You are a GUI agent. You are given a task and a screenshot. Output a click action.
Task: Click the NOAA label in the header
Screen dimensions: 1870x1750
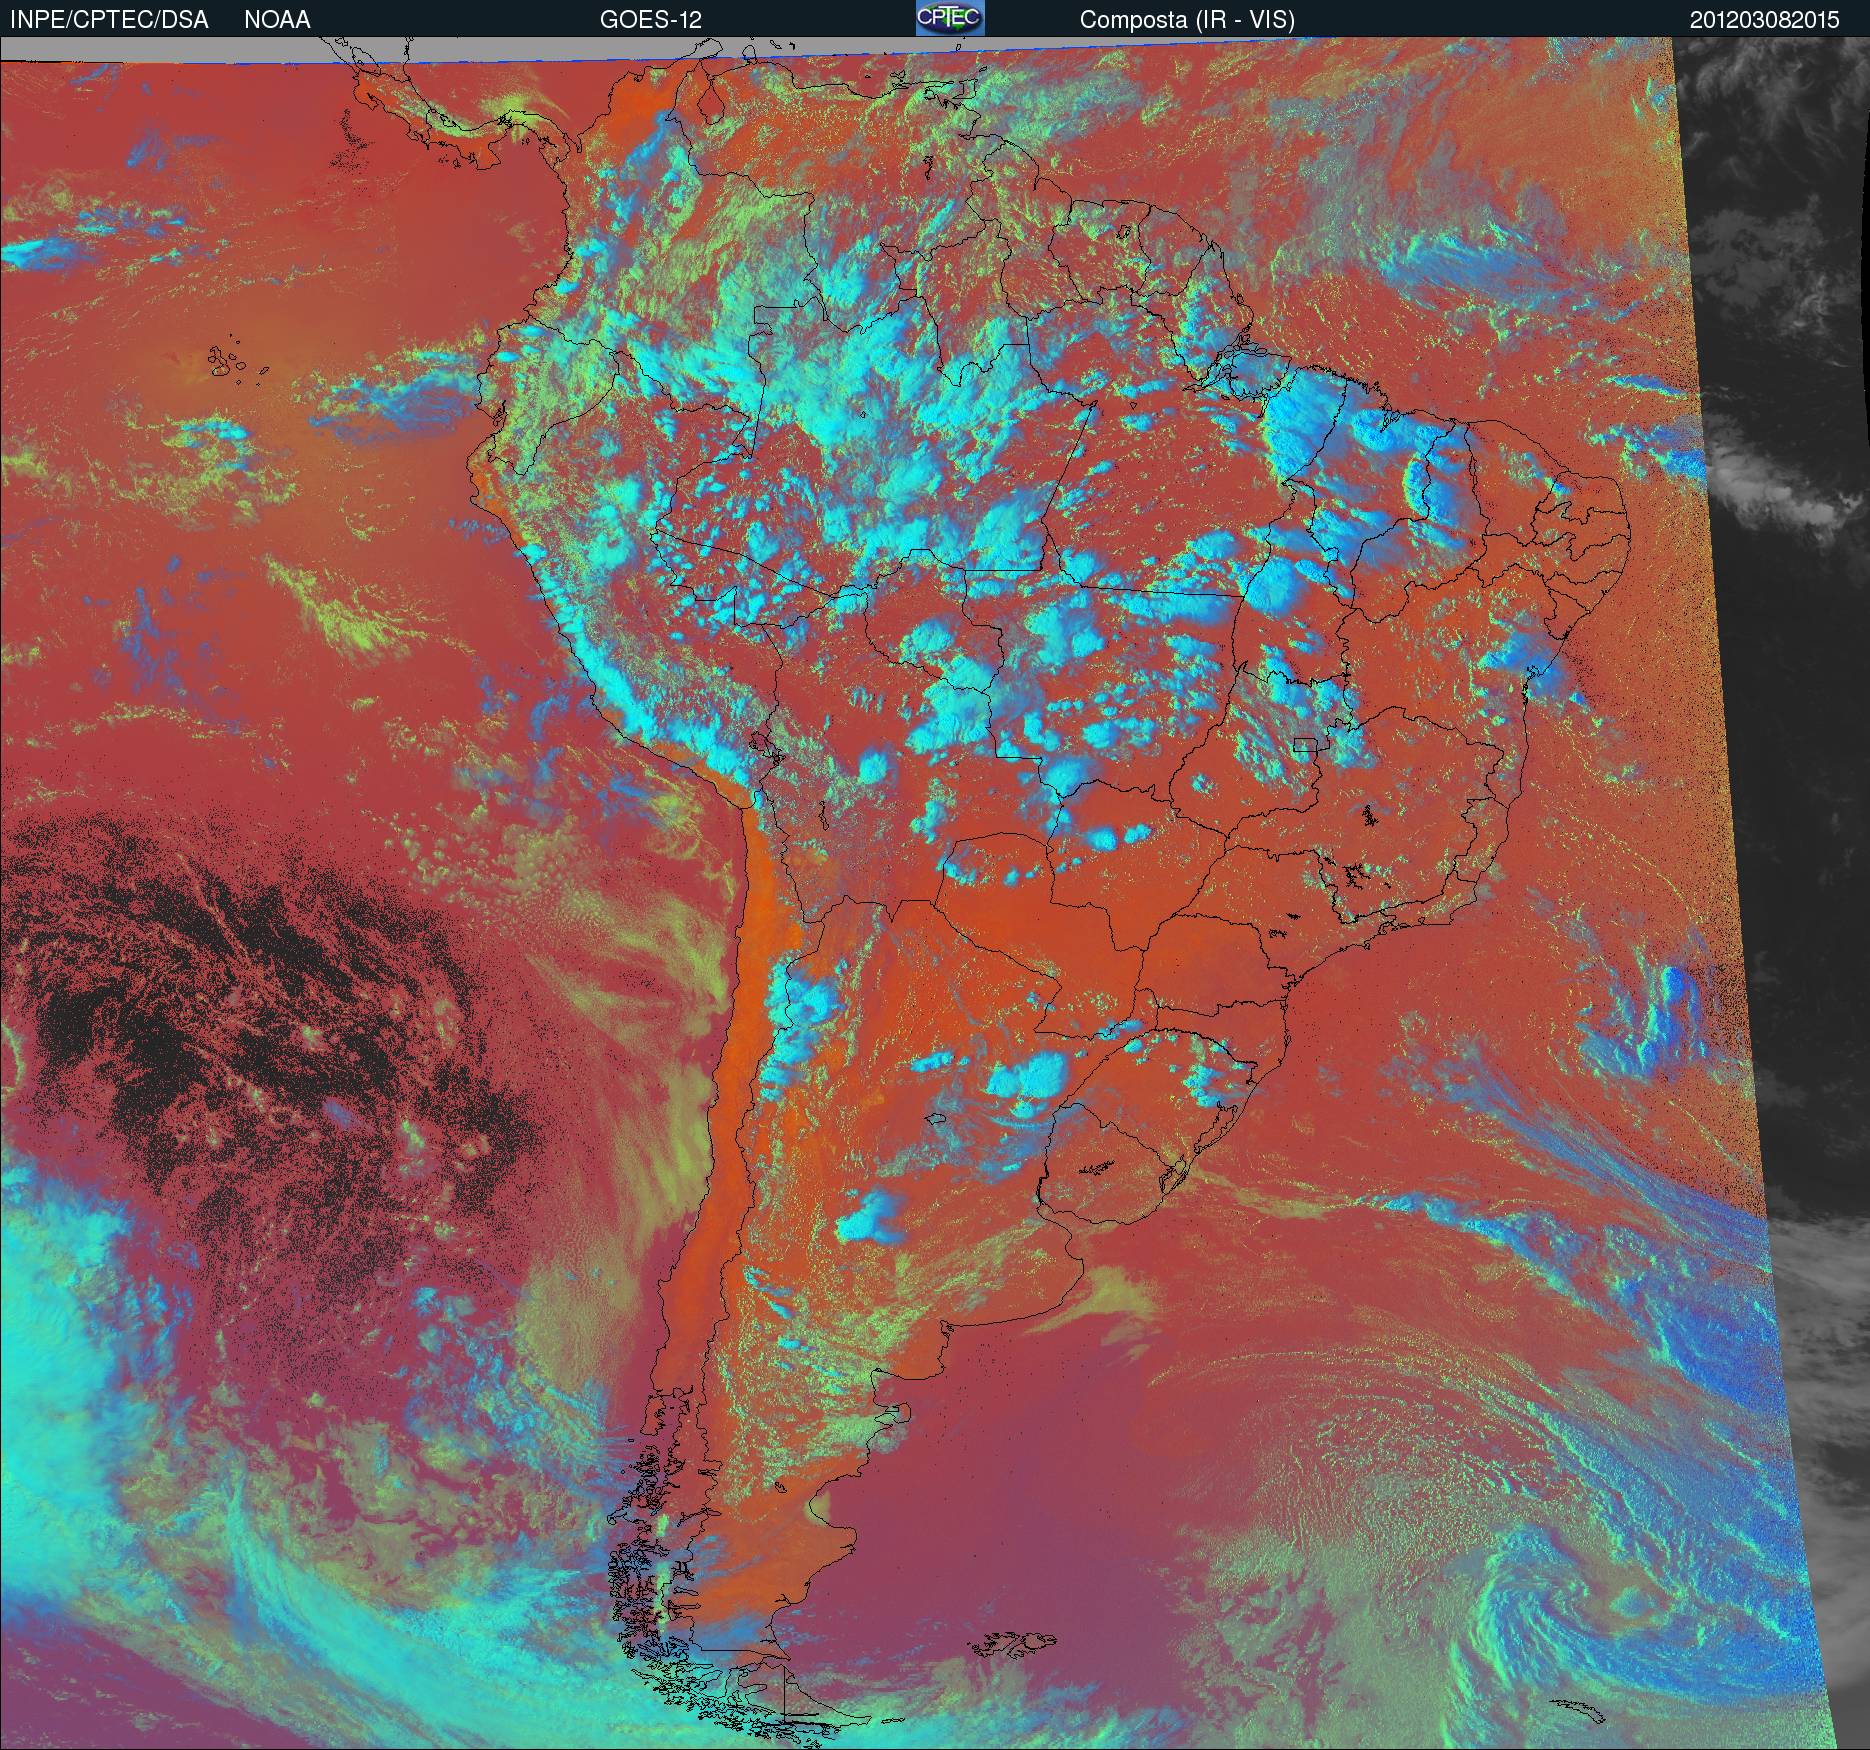point(277,20)
